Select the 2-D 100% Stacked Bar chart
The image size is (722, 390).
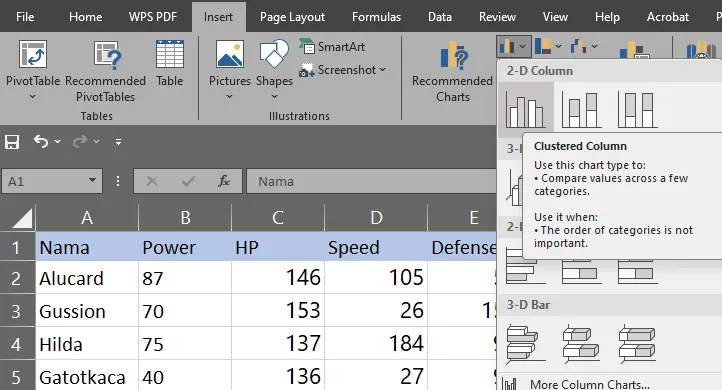(637, 272)
